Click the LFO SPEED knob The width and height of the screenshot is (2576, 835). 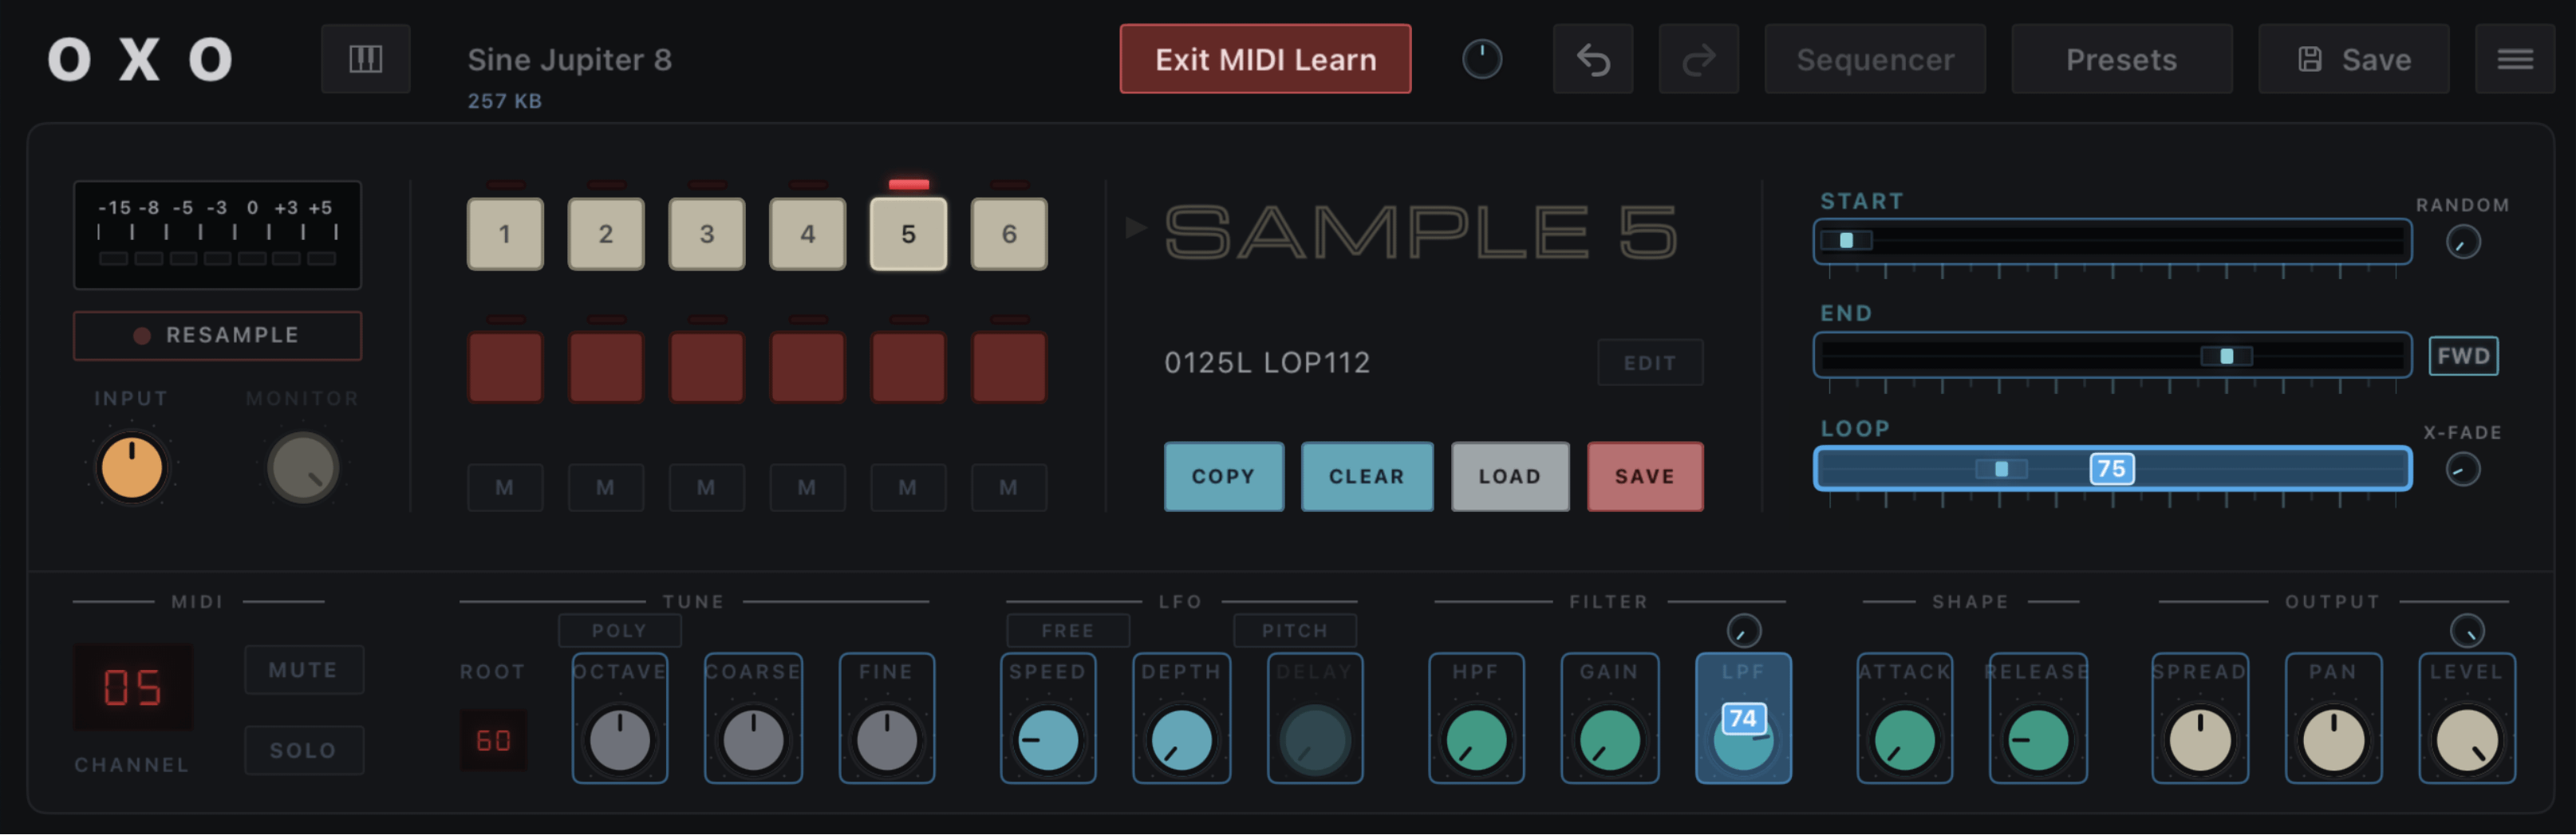(1048, 741)
